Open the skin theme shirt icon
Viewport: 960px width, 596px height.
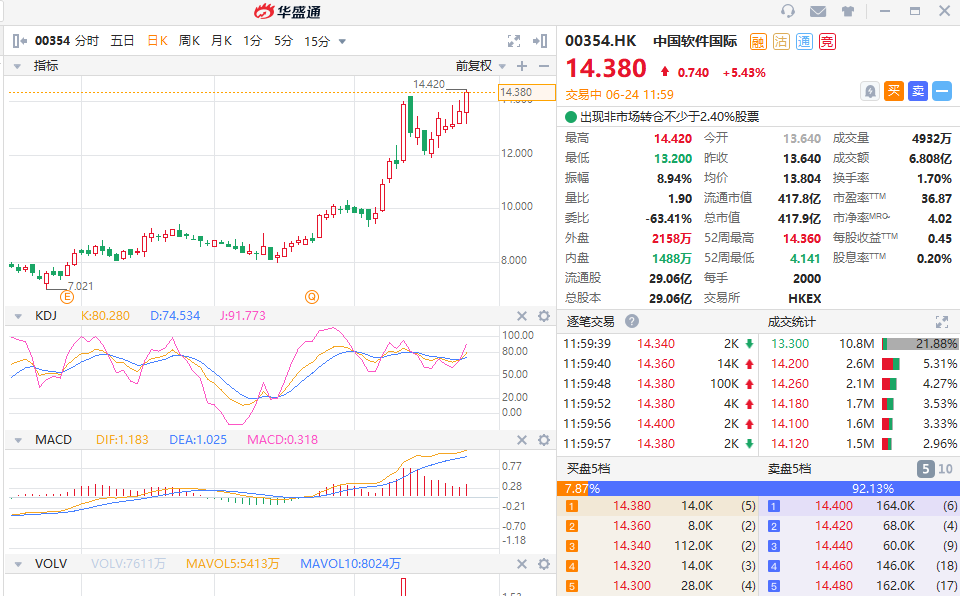pos(848,12)
